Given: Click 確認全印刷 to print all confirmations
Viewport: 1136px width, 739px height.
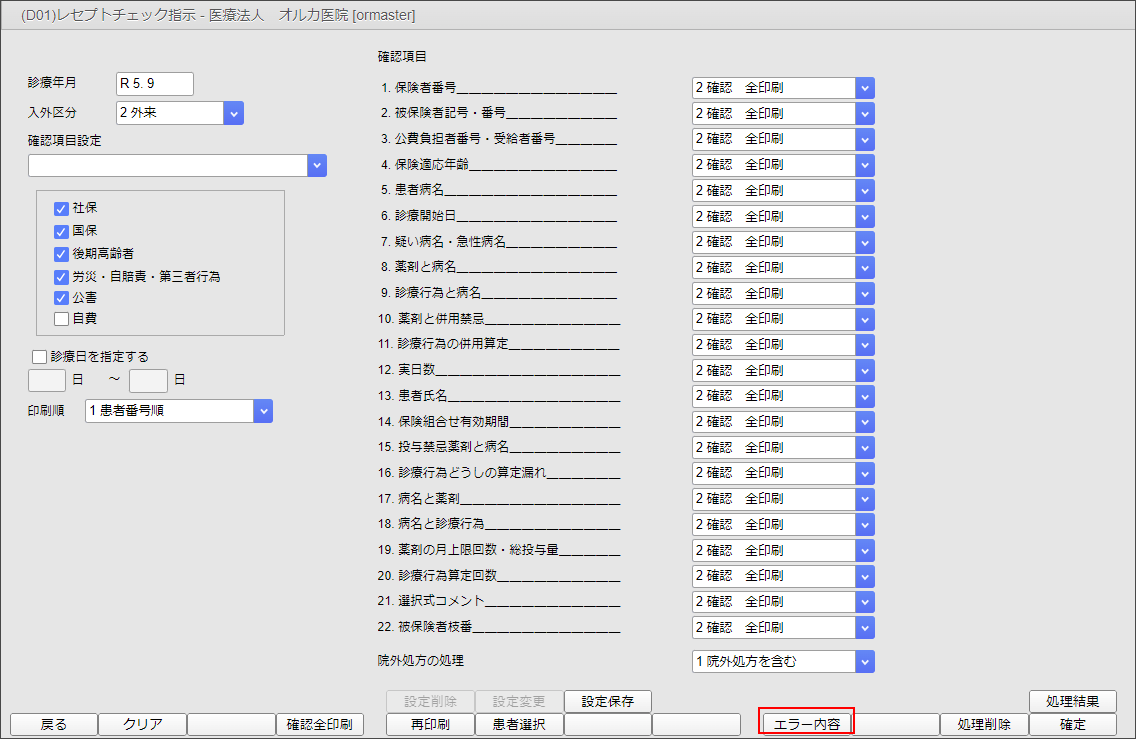Looking at the screenshot, I should point(319,725).
